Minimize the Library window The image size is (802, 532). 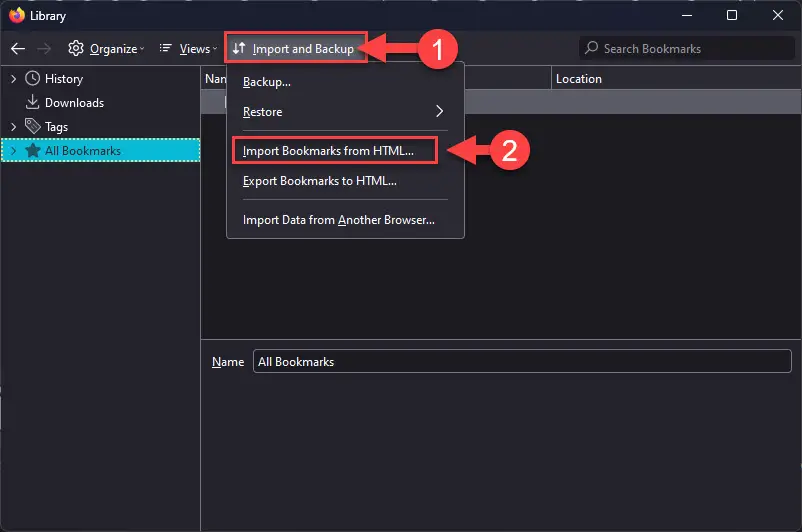tap(687, 15)
